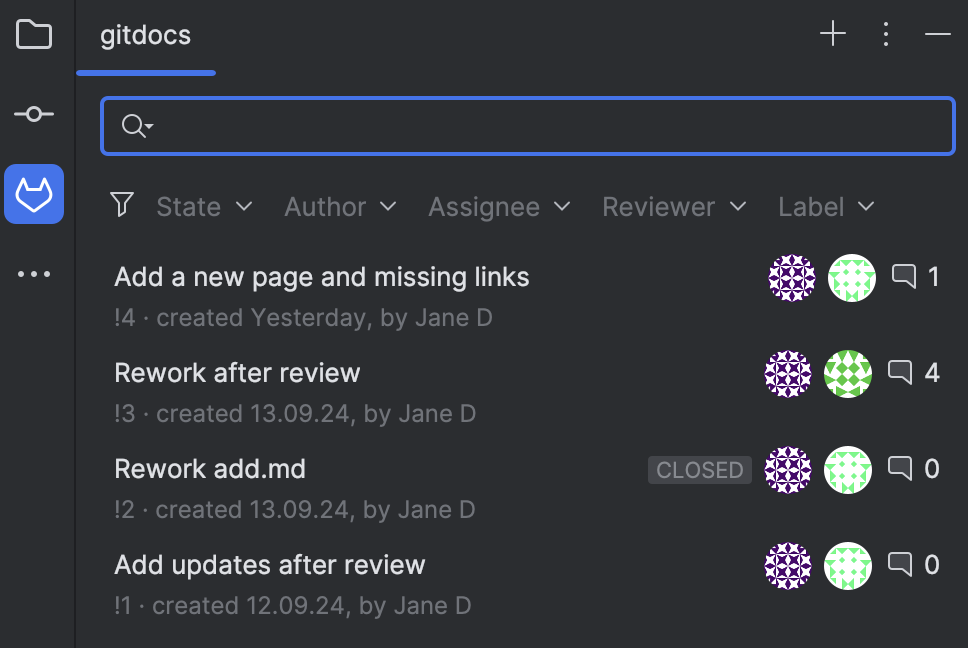This screenshot has height=648, width=968.
Task: Open the folder panel in the sidebar
Action: tap(35, 33)
